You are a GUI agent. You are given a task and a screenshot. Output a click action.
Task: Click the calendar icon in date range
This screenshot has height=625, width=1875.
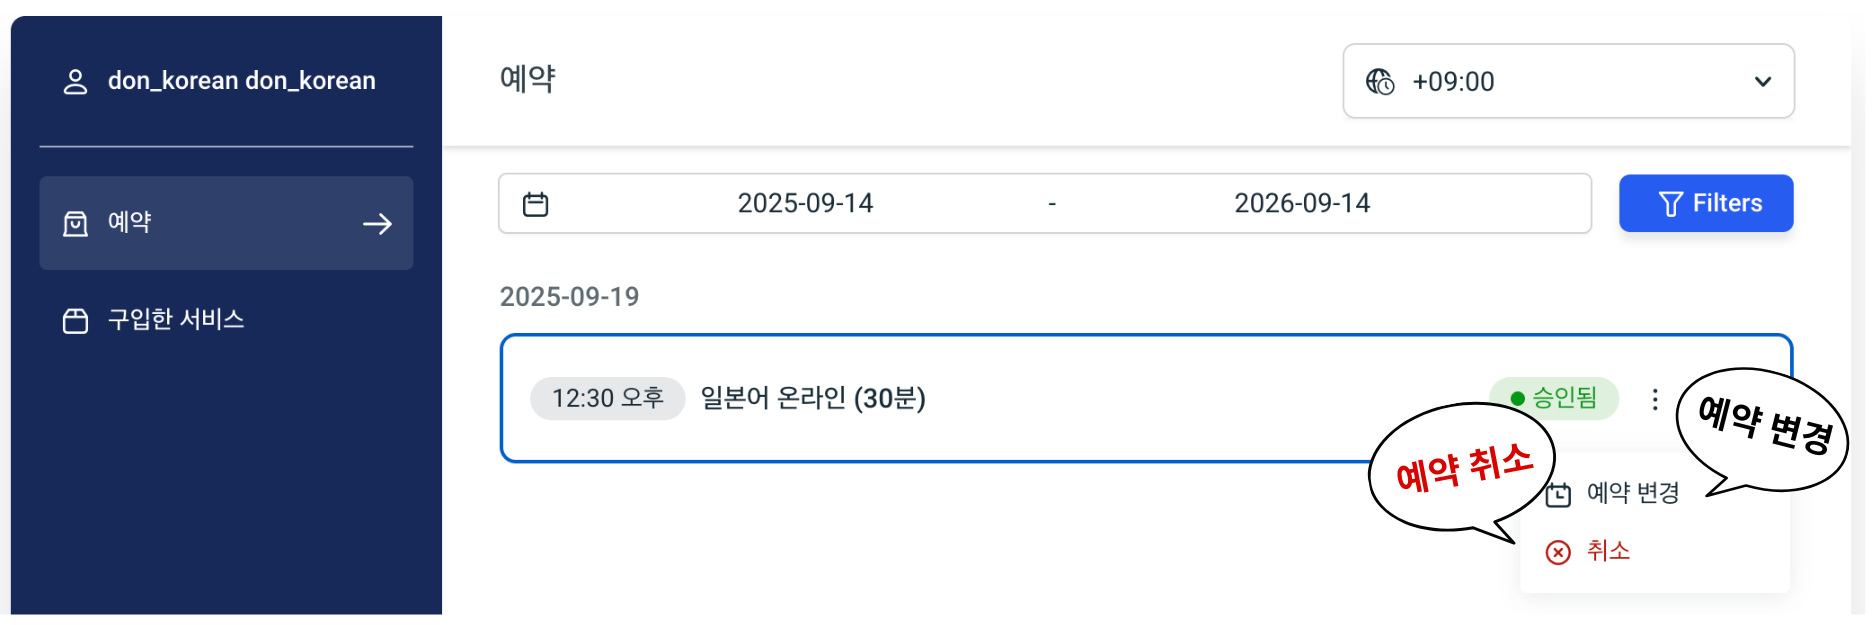click(536, 204)
